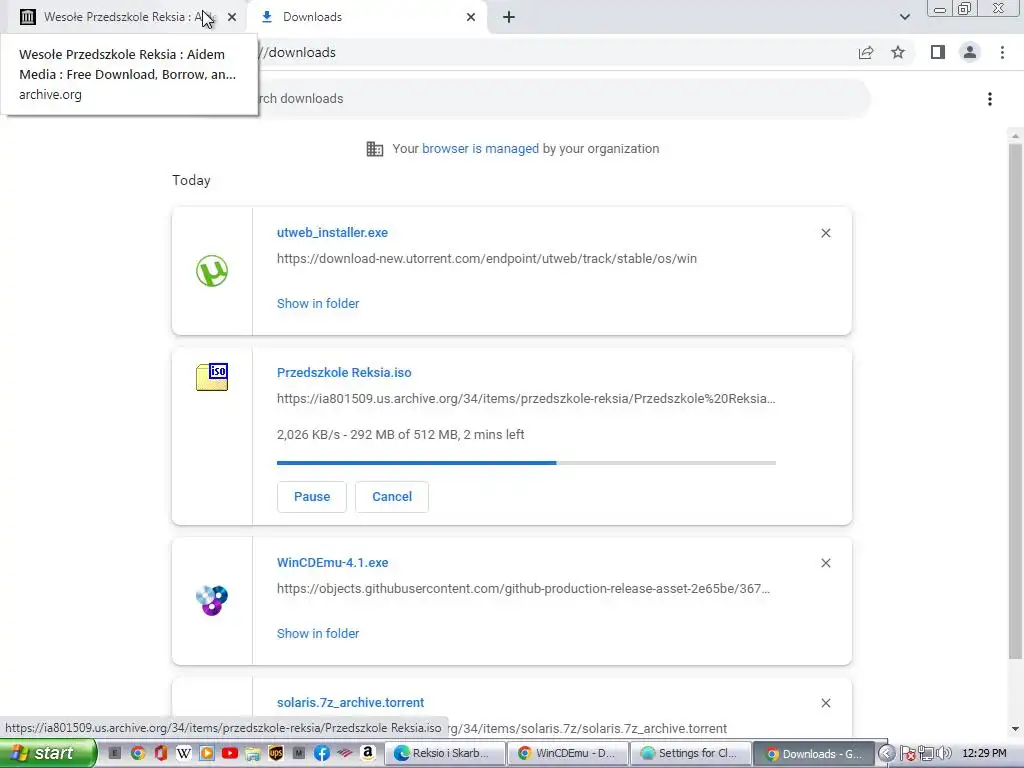Select the Downloads tab
This screenshot has height=768, width=1024.
click(x=368, y=17)
